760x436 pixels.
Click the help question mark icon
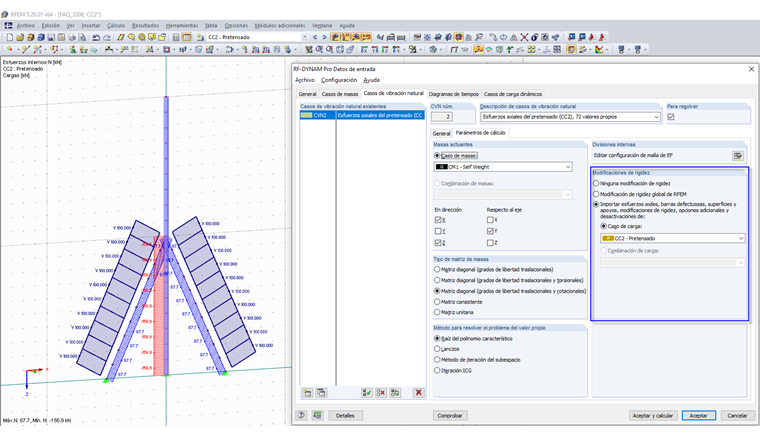point(301,415)
